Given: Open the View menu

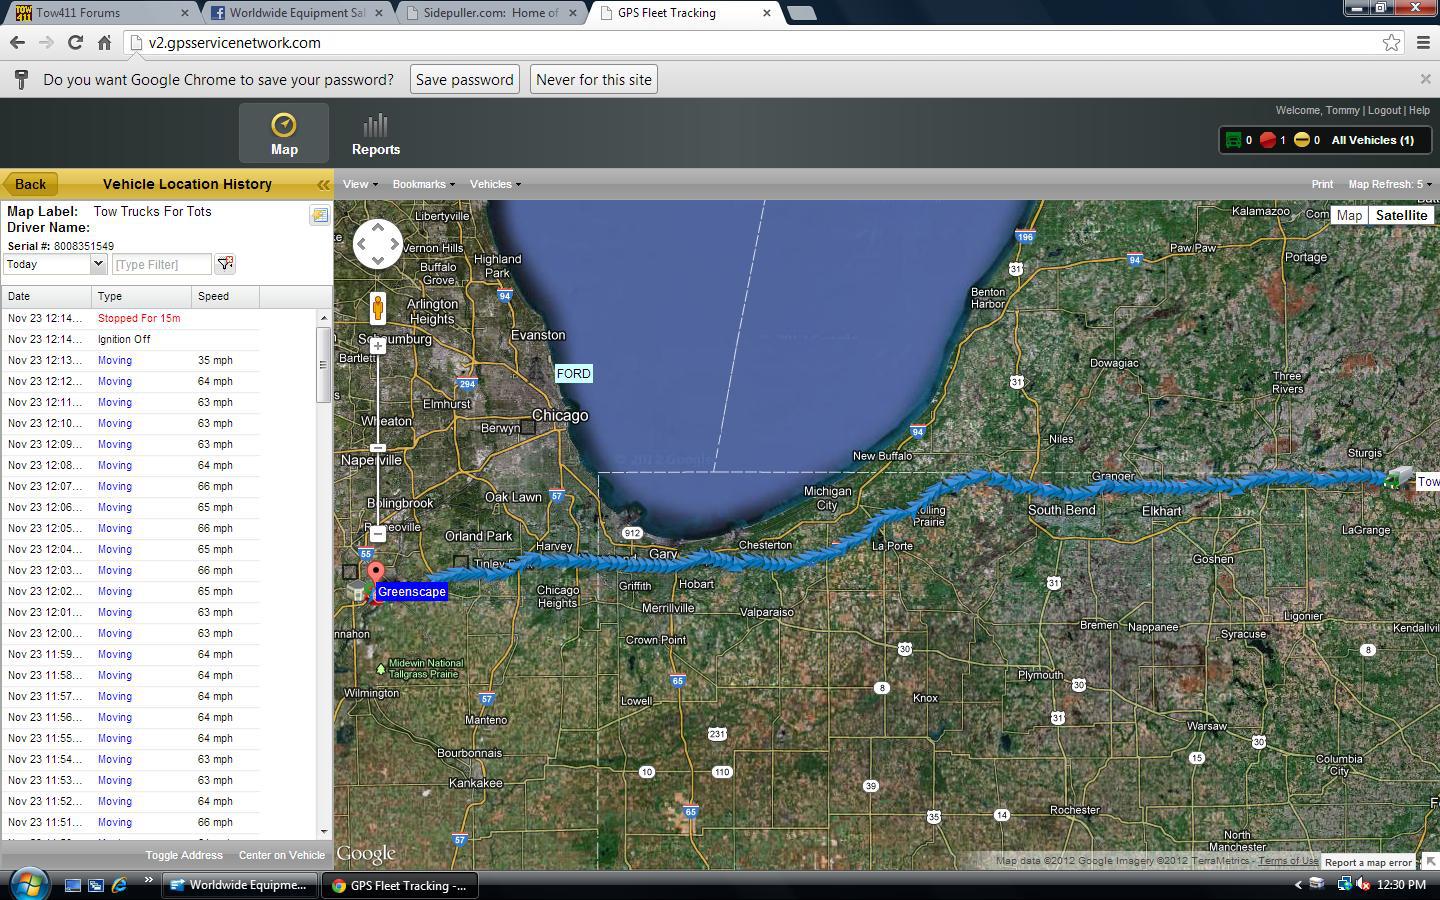Looking at the screenshot, I should coord(360,184).
